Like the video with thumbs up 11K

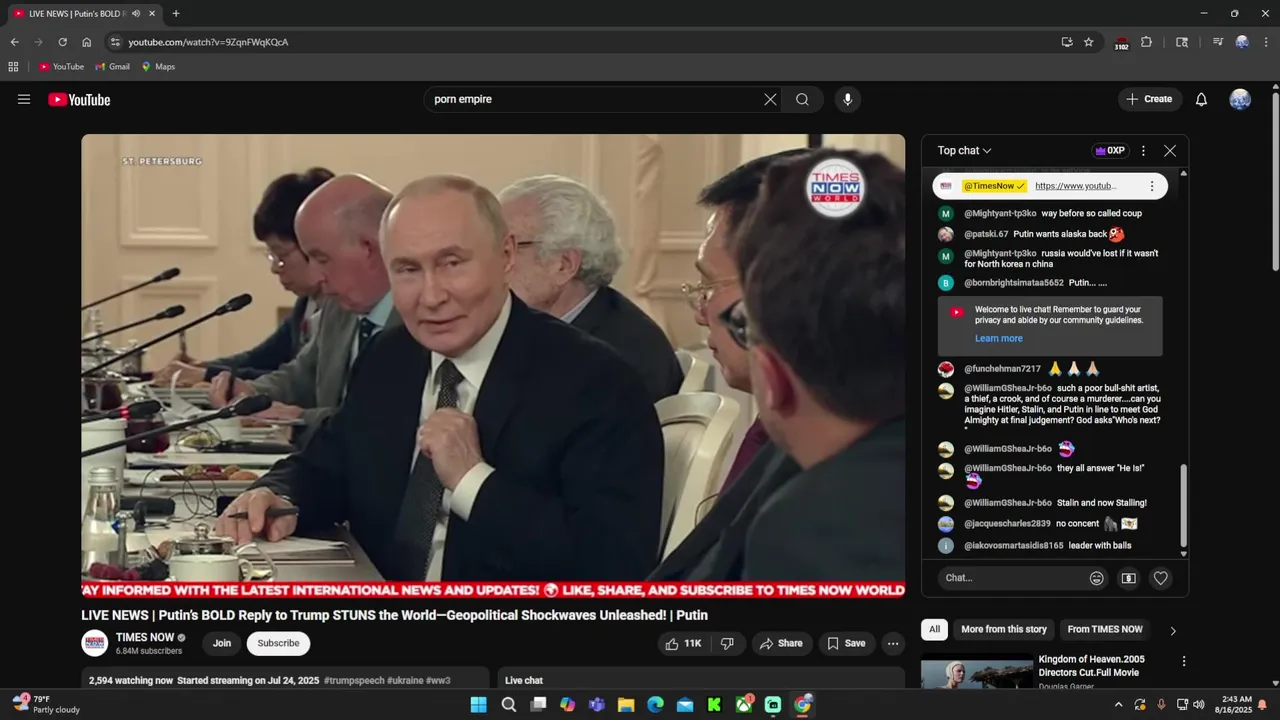[x=684, y=643]
